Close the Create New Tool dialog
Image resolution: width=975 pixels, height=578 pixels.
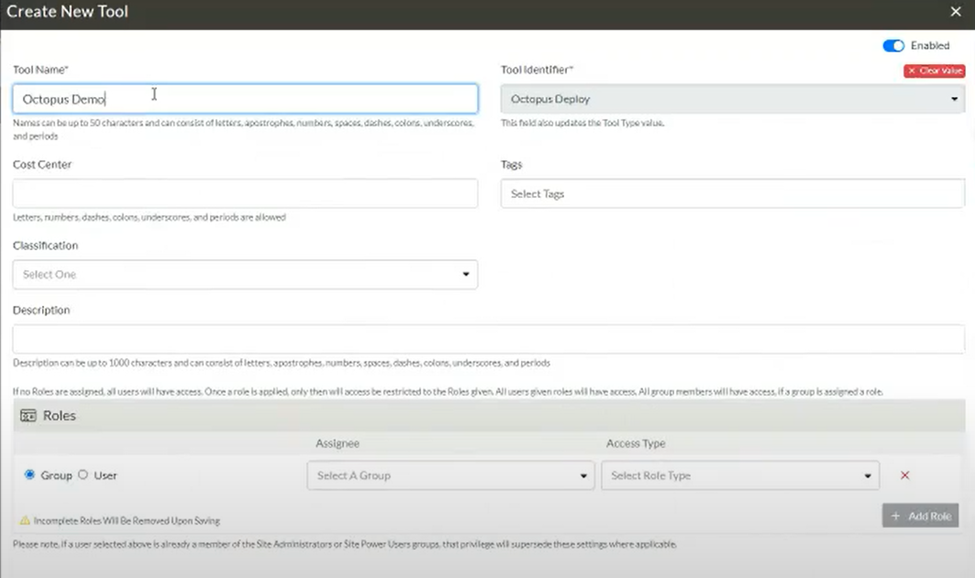click(956, 12)
